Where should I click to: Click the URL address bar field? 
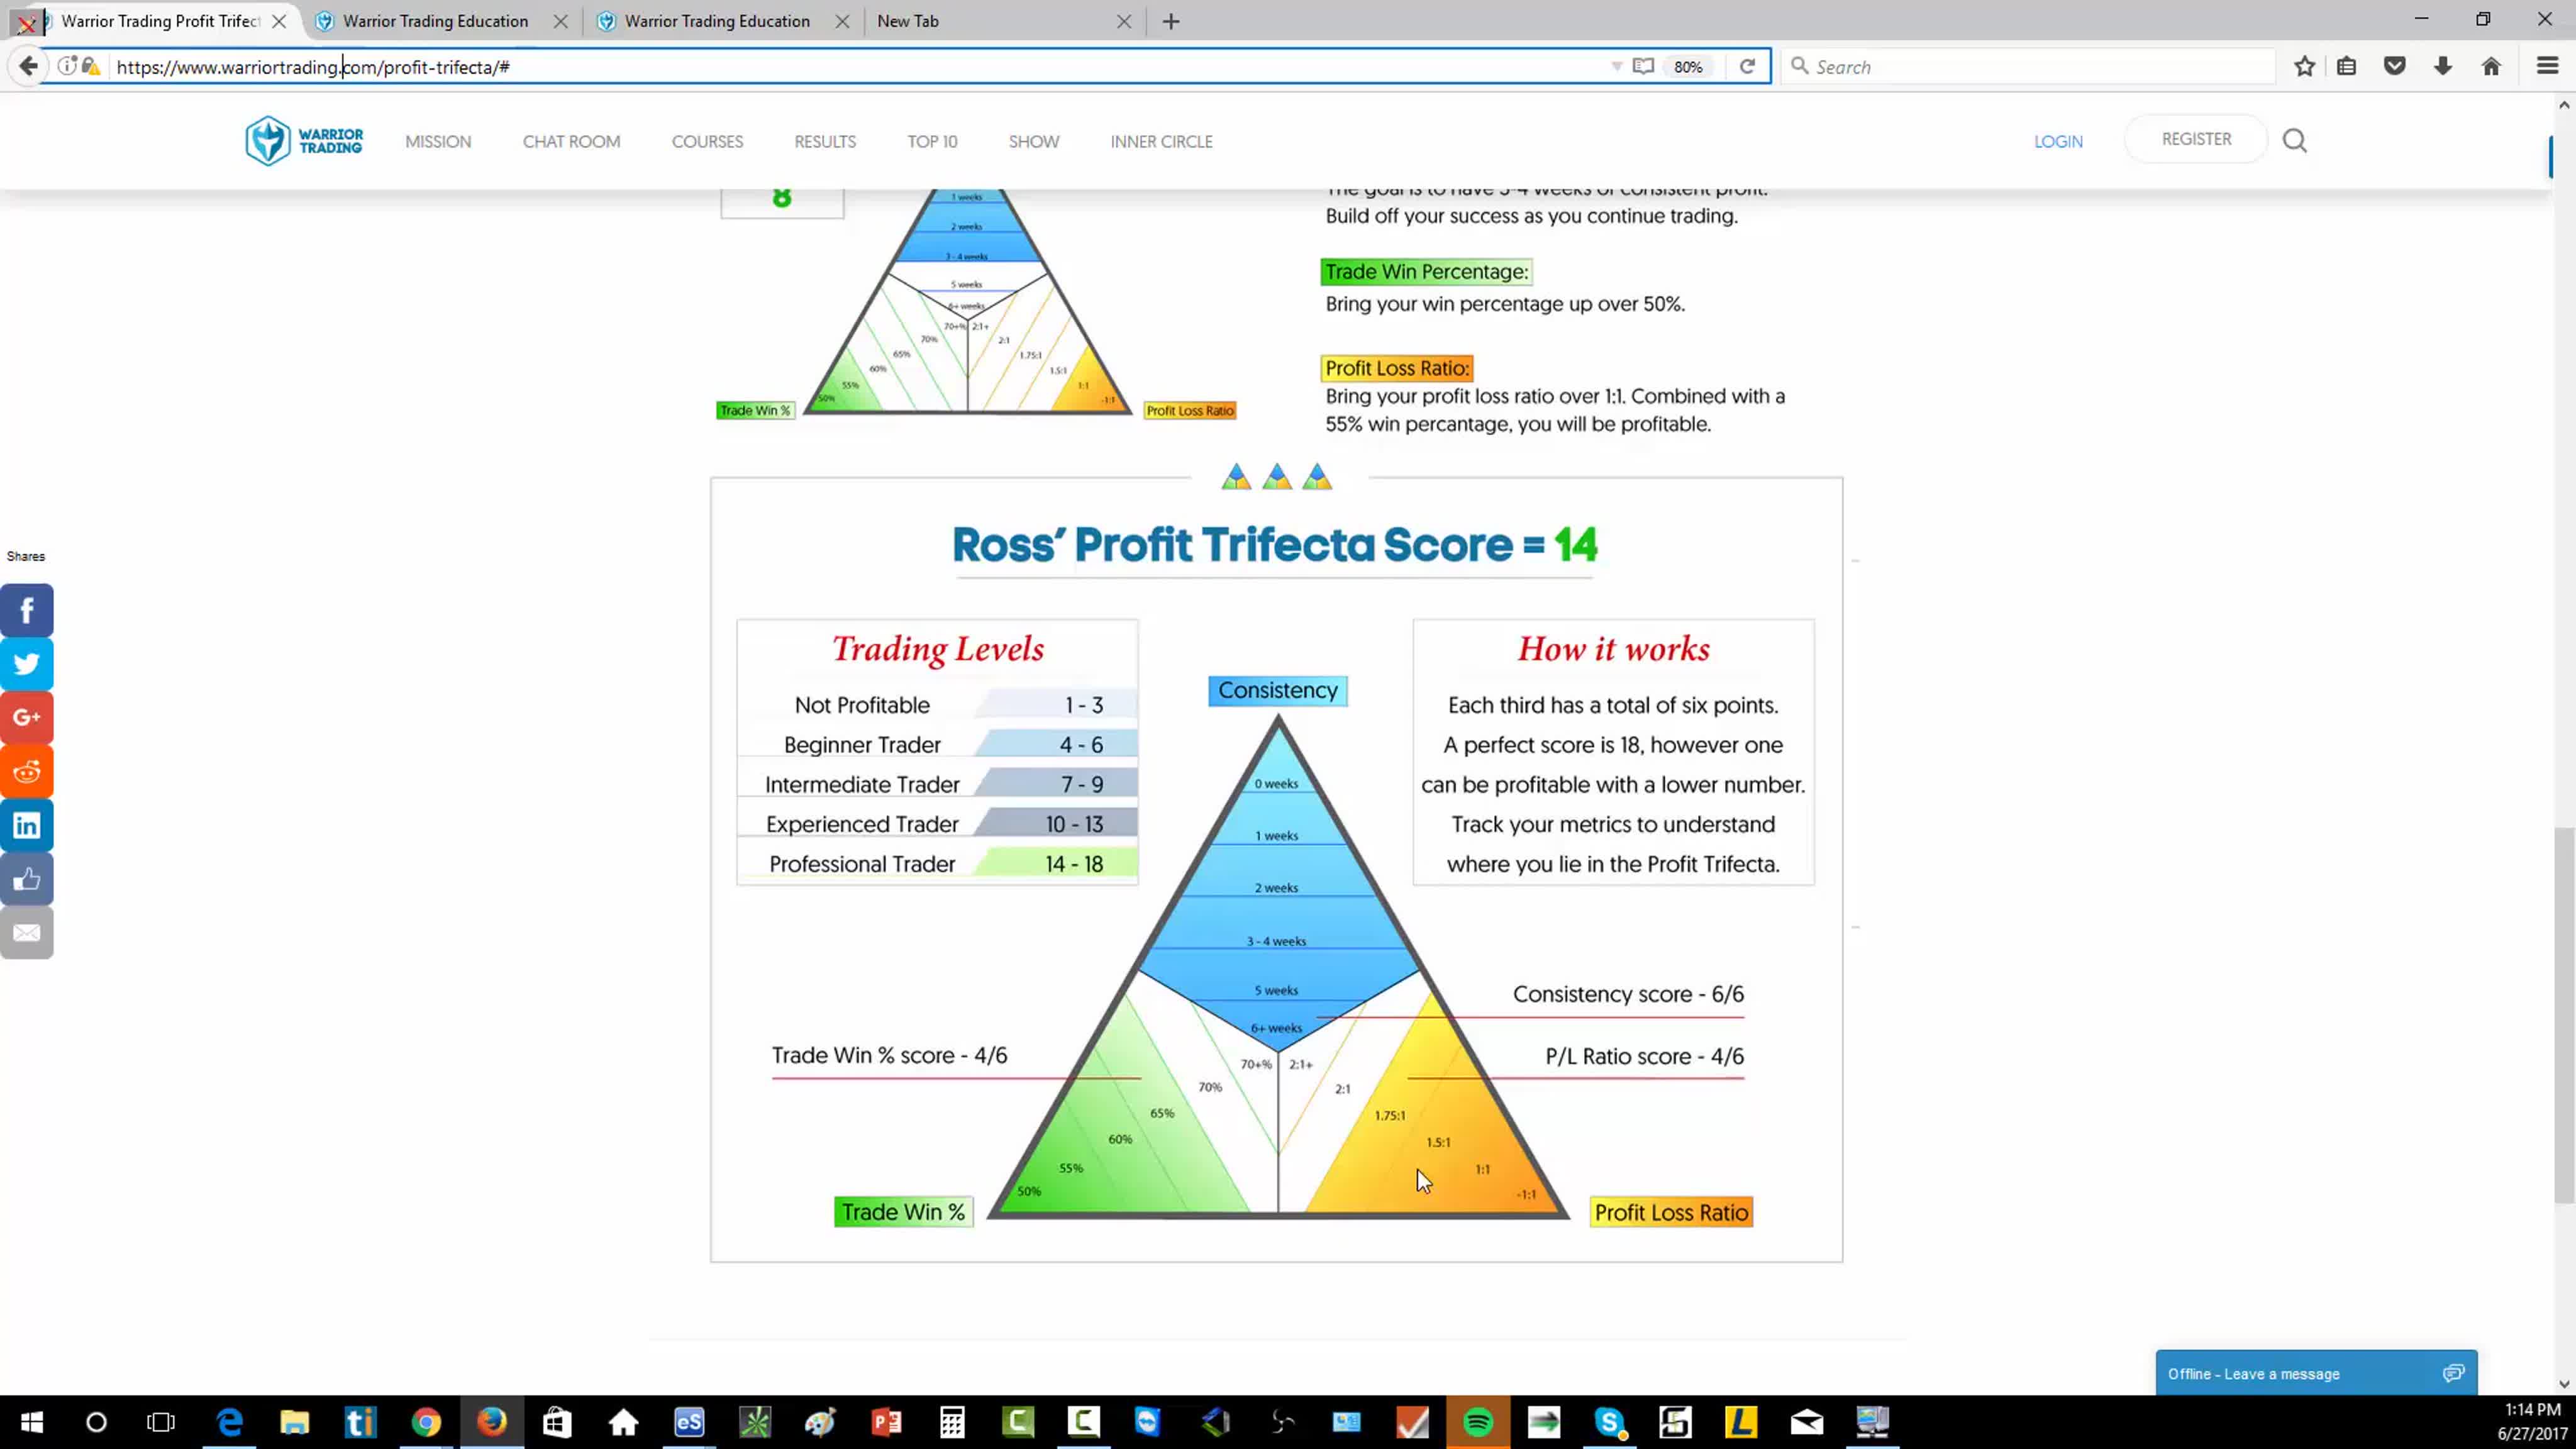click(x=860, y=67)
